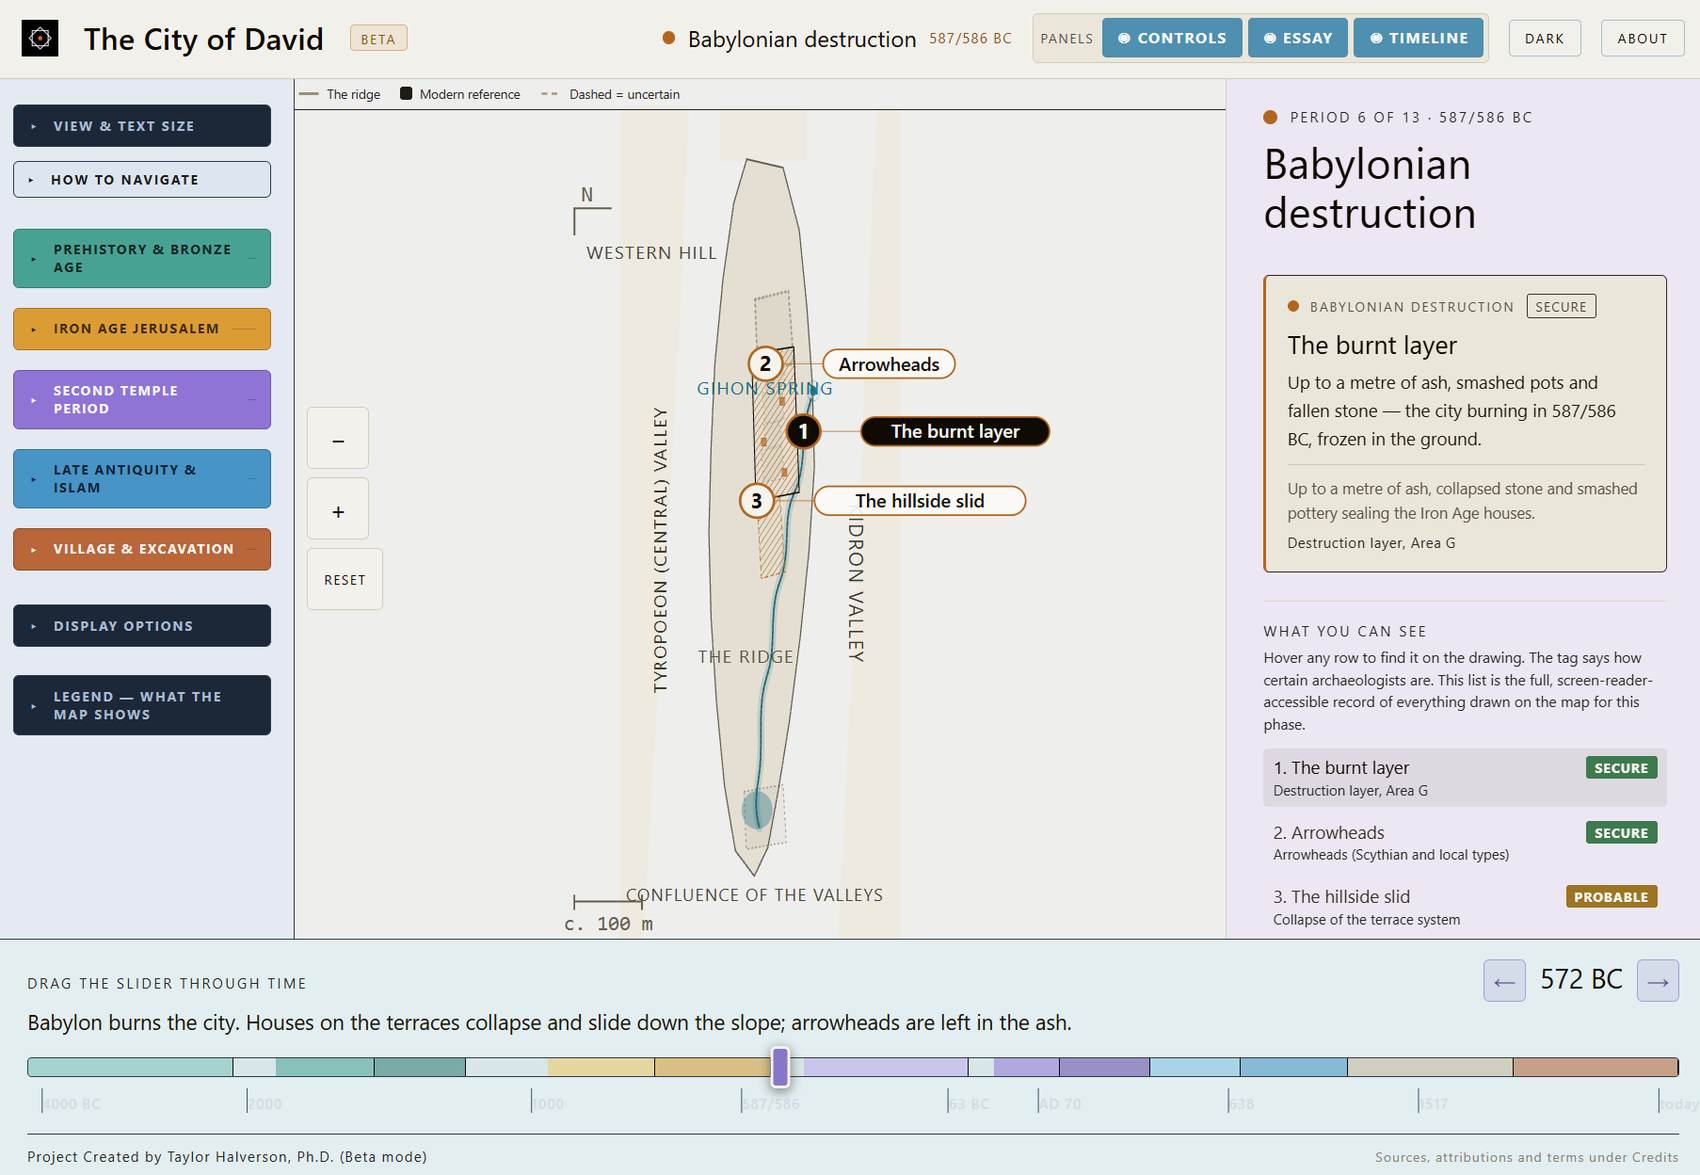Expand Prehistory & Bronze Age group
The height and width of the screenshot is (1175, 1700).
pos(142,258)
